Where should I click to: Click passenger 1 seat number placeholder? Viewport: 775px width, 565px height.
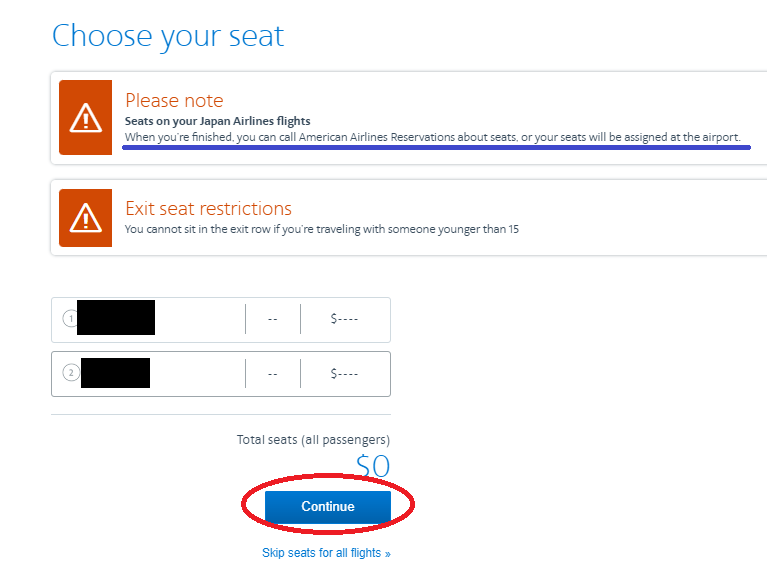(273, 319)
